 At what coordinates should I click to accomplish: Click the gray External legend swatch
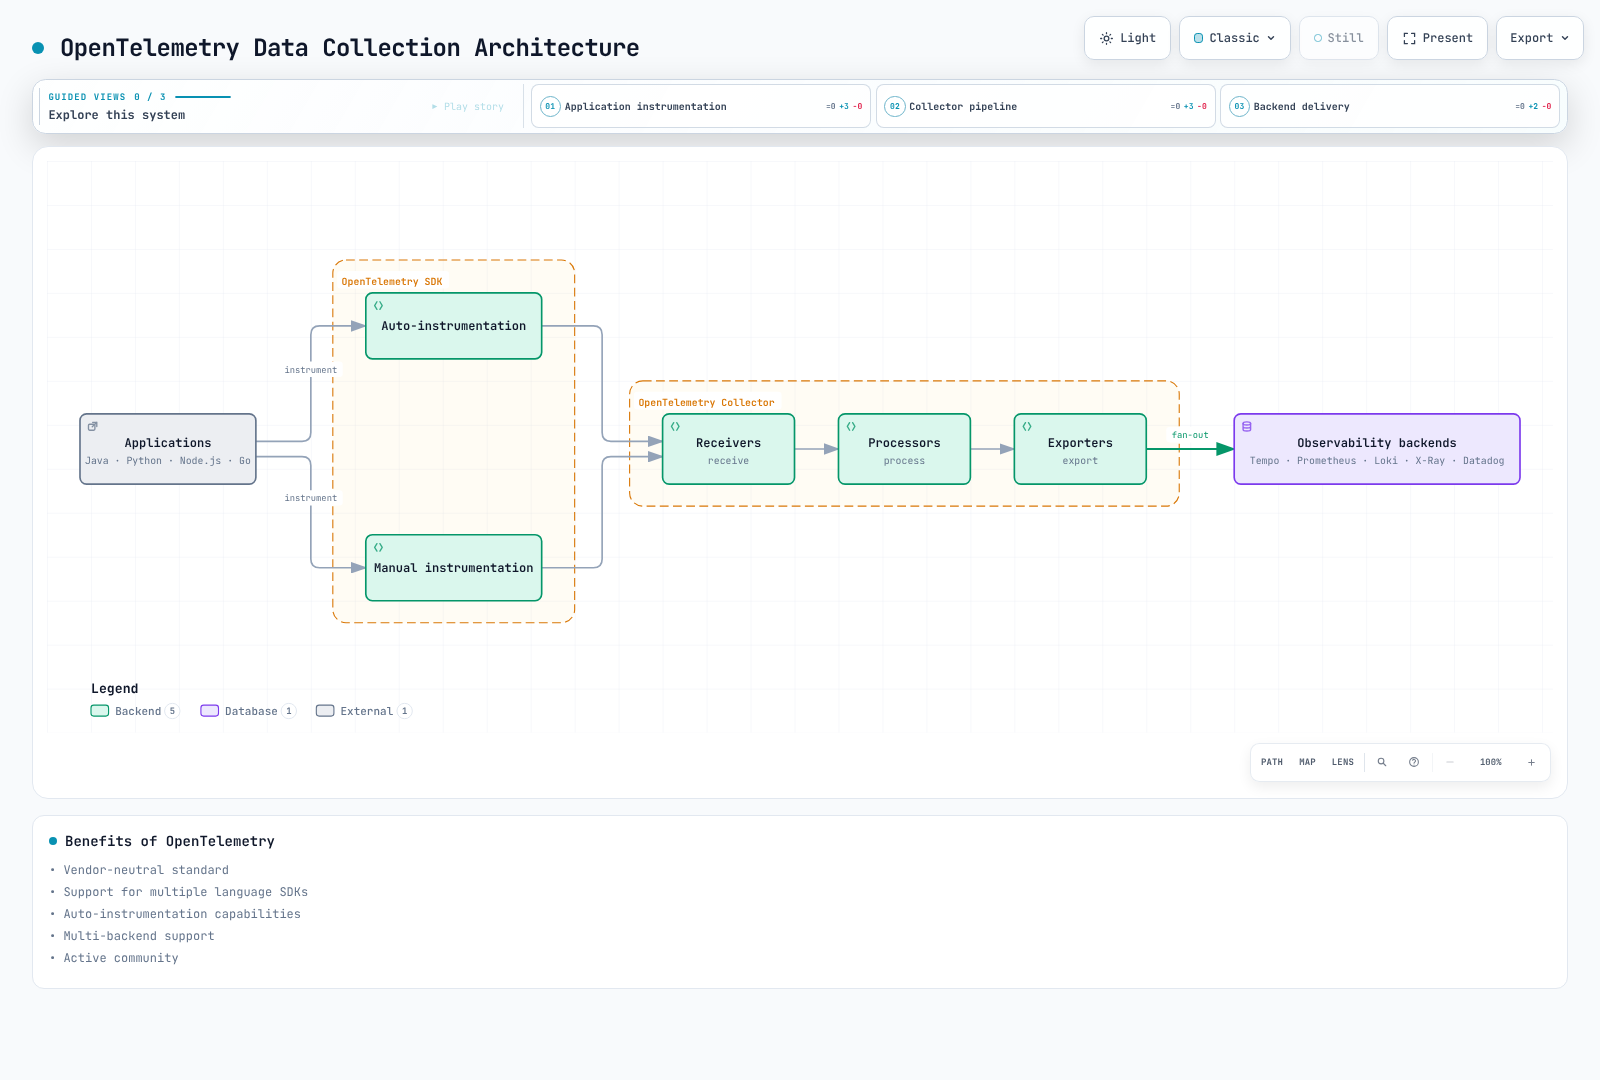[x=325, y=711]
